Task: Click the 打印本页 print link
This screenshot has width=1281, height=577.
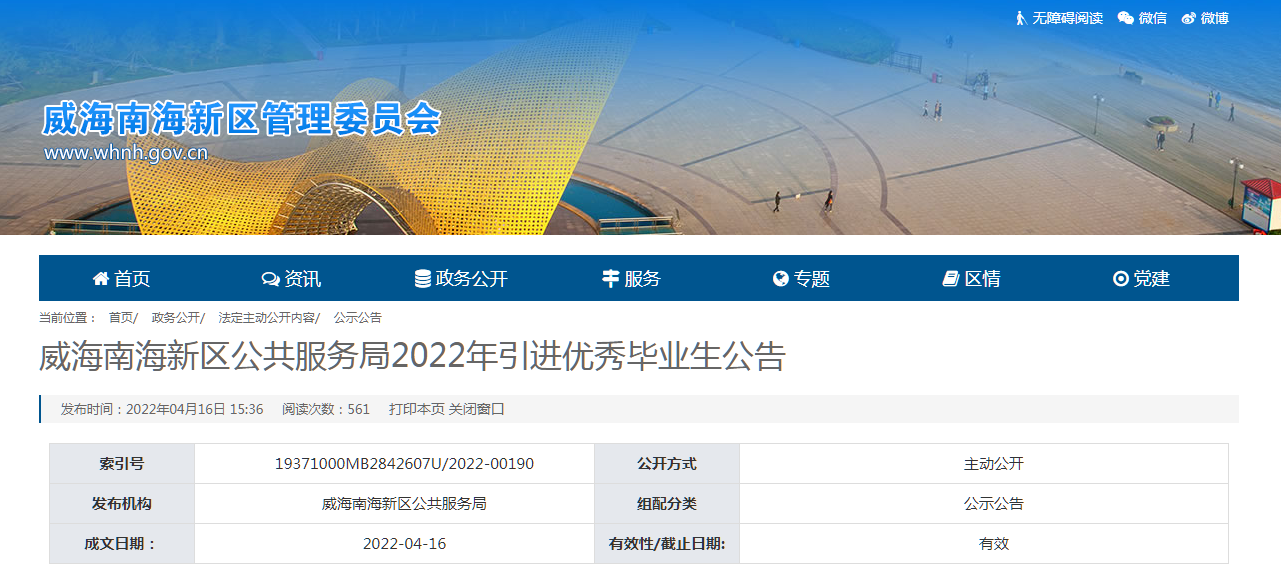Action: [x=416, y=409]
